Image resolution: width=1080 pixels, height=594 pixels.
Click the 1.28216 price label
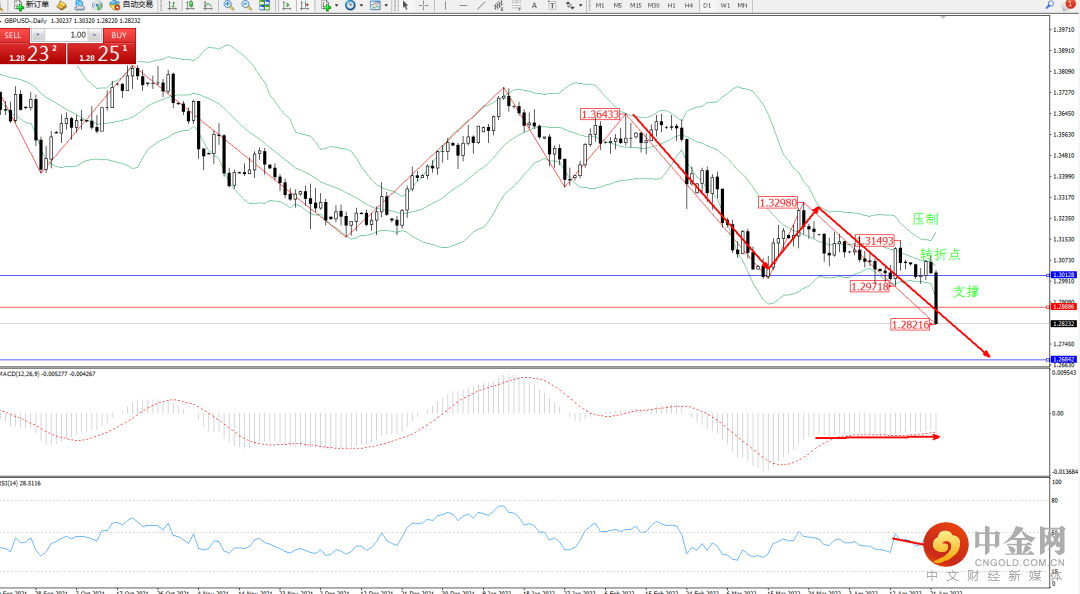(910, 325)
